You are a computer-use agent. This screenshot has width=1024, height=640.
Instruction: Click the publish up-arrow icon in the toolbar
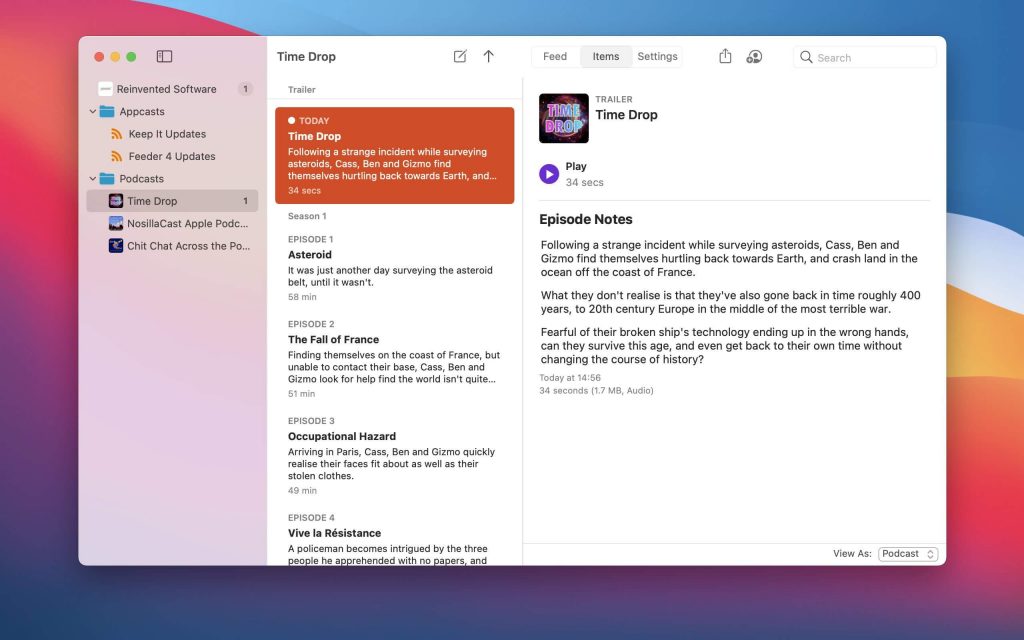[x=489, y=57]
